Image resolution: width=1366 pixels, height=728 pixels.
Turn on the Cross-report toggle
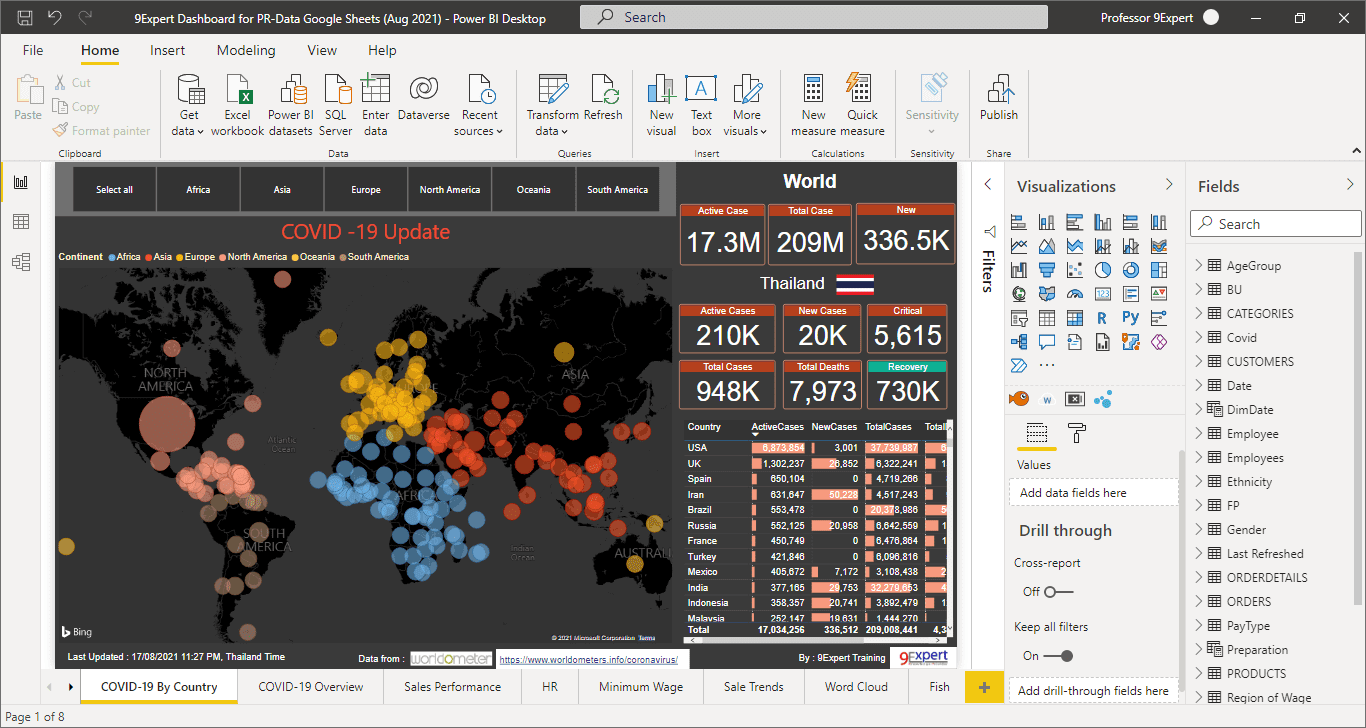(x=1057, y=592)
